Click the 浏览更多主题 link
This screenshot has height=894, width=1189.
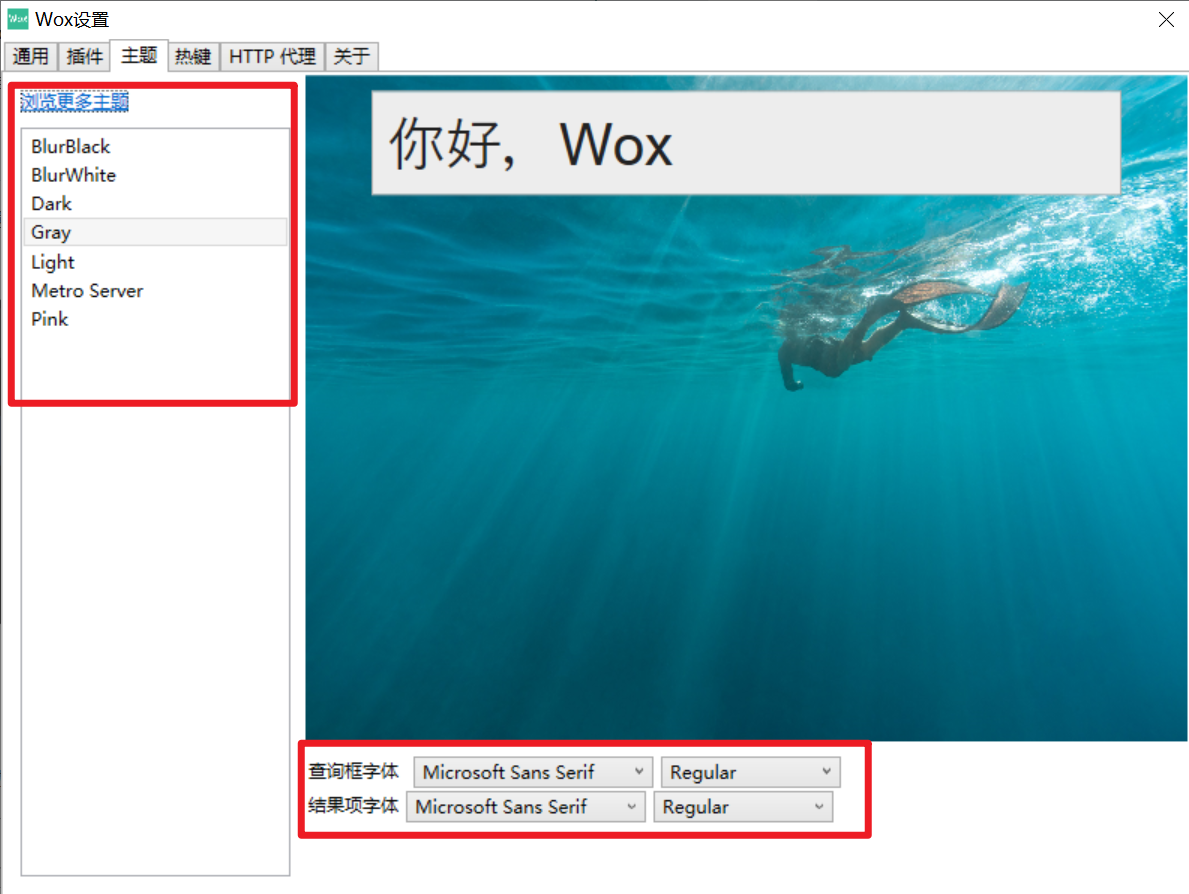tap(73, 101)
